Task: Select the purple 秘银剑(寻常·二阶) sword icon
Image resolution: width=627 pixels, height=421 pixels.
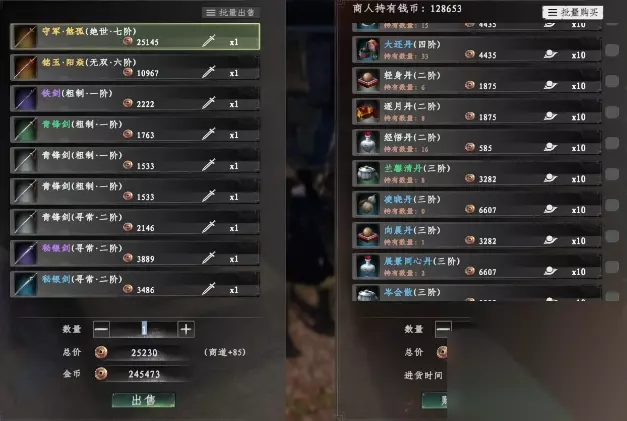Action: point(25,253)
